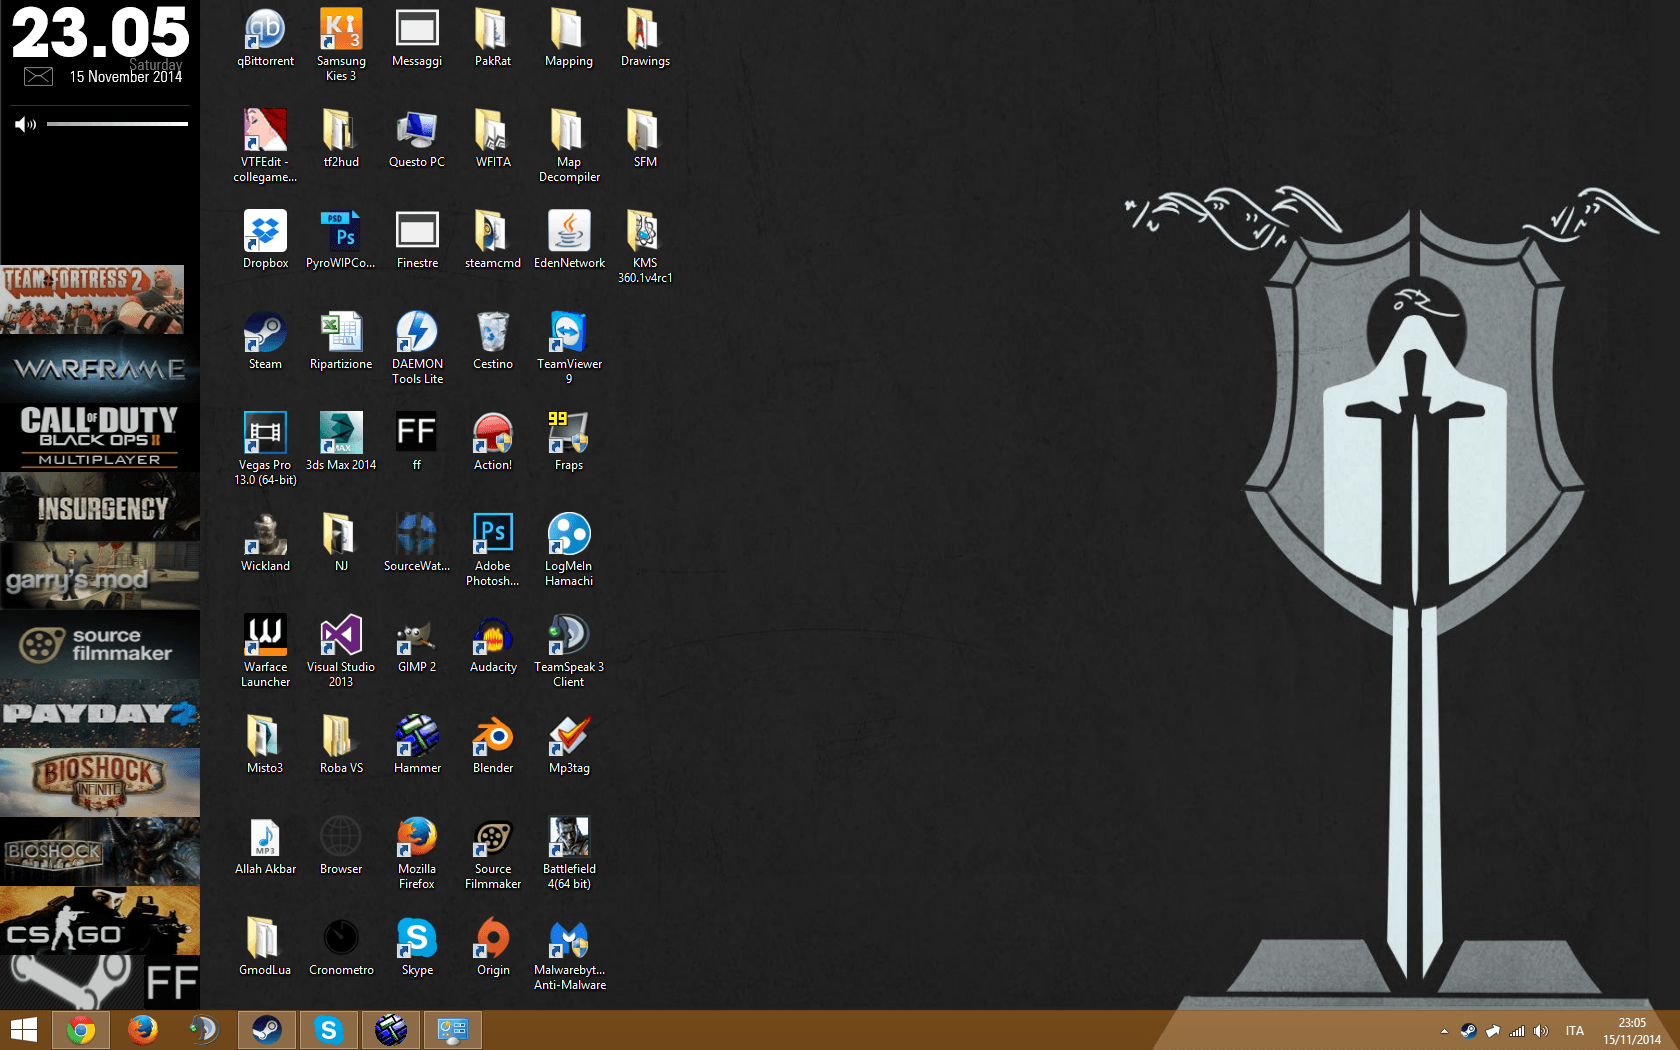Open the Blender desktop shortcut
The image size is (1680, 1050).
493,738
